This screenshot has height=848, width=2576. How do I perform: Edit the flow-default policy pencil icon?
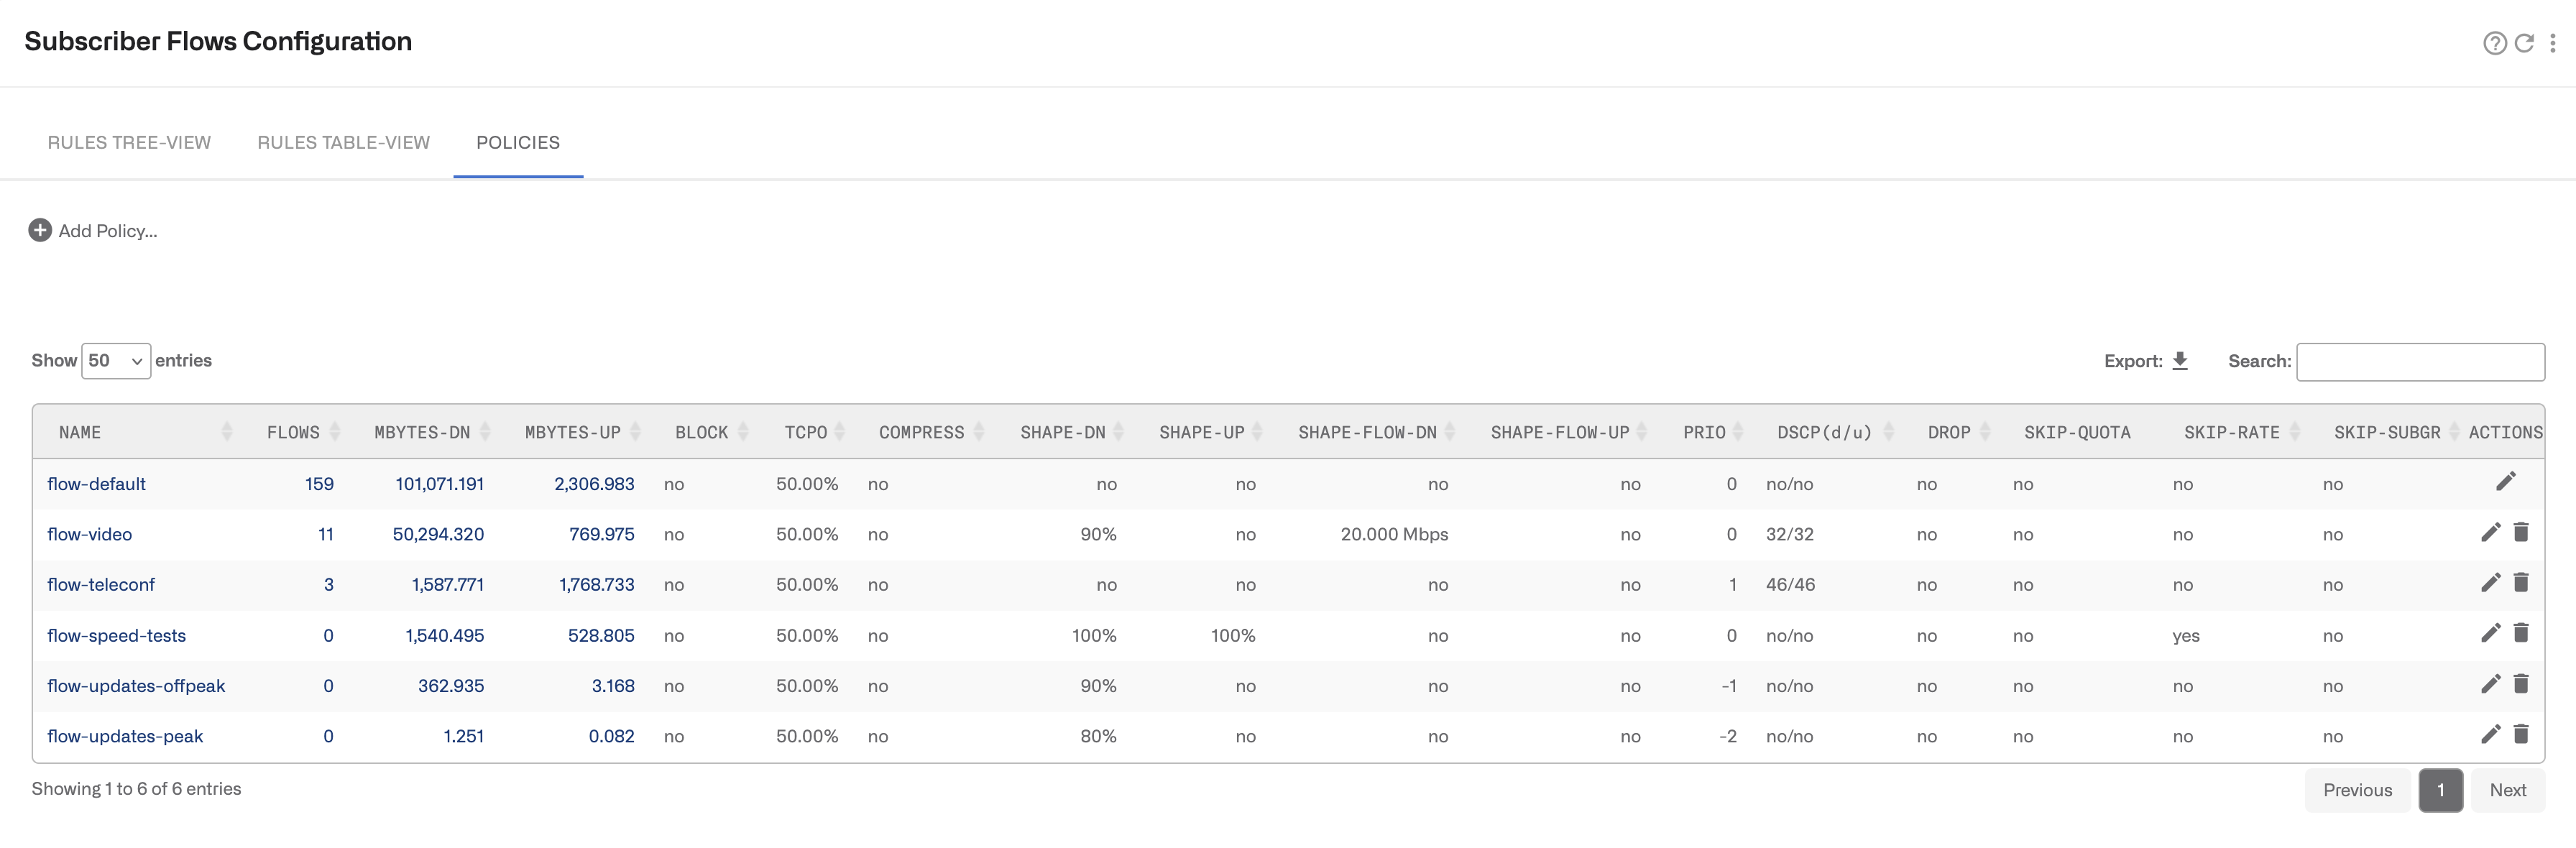click(x=2505, y=482)
